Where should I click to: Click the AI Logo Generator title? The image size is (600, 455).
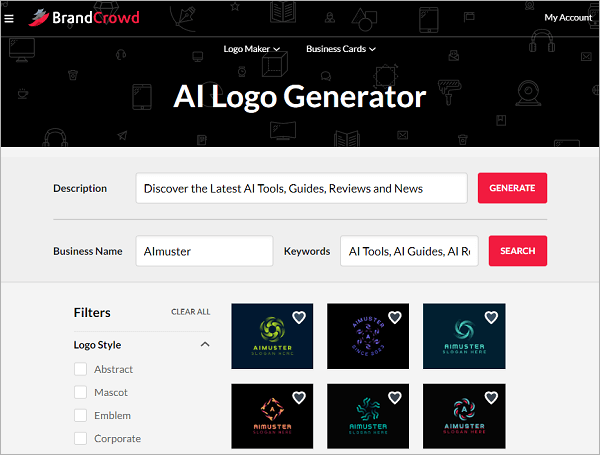[300, 96]
